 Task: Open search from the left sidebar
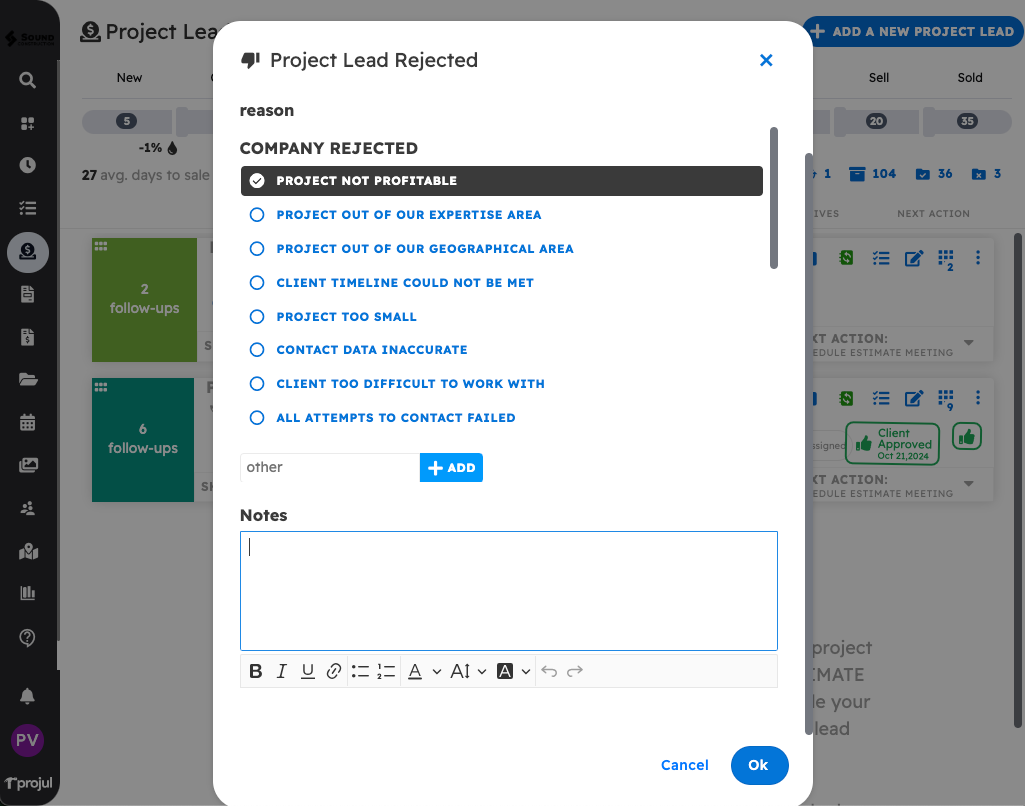(x=28, y=81)
